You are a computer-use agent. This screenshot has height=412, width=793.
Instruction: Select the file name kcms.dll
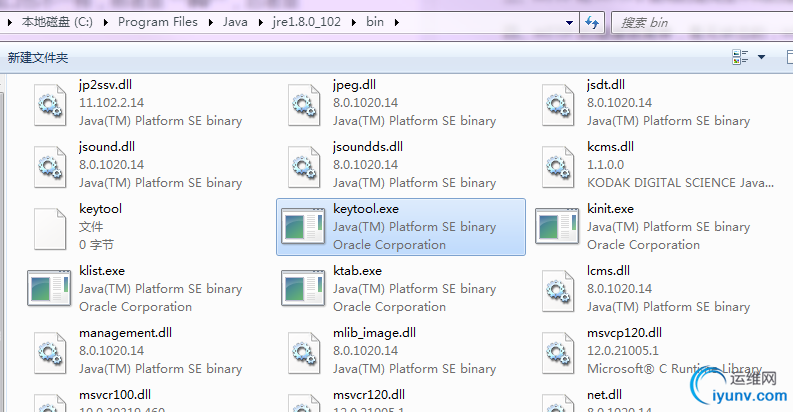coord(610,147)
